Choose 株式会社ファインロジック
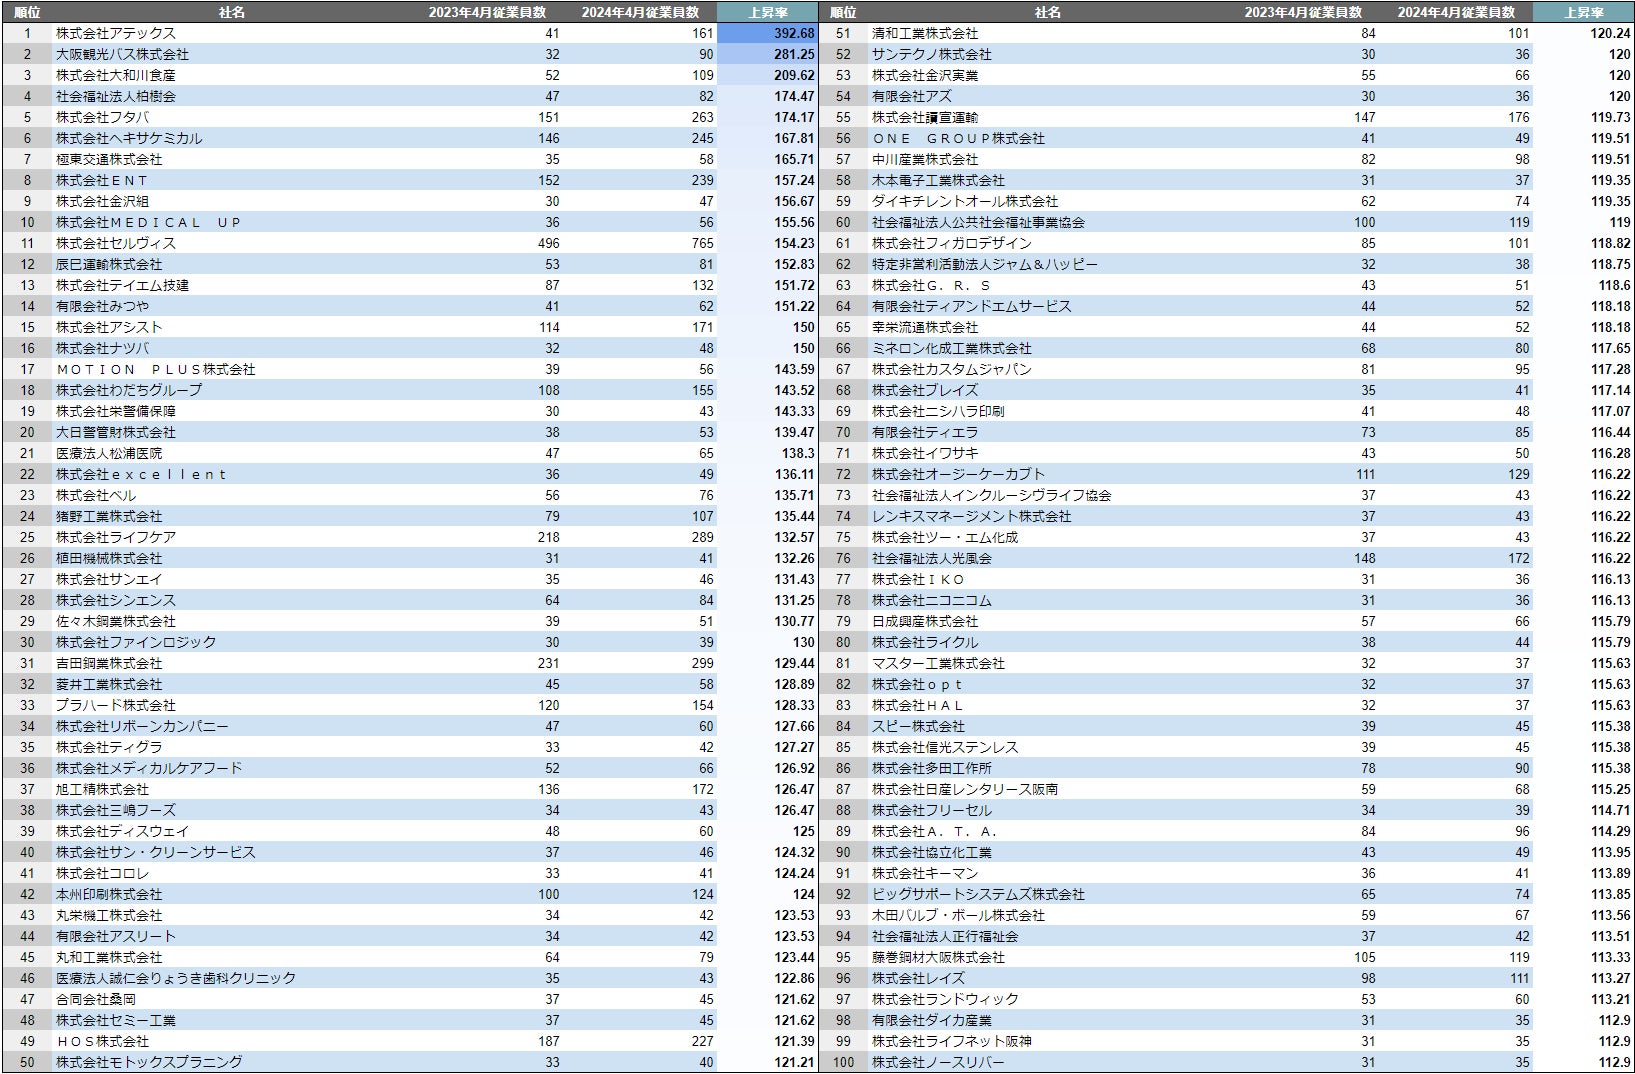Screen dimensions: 1635x1074 [136, 642]
